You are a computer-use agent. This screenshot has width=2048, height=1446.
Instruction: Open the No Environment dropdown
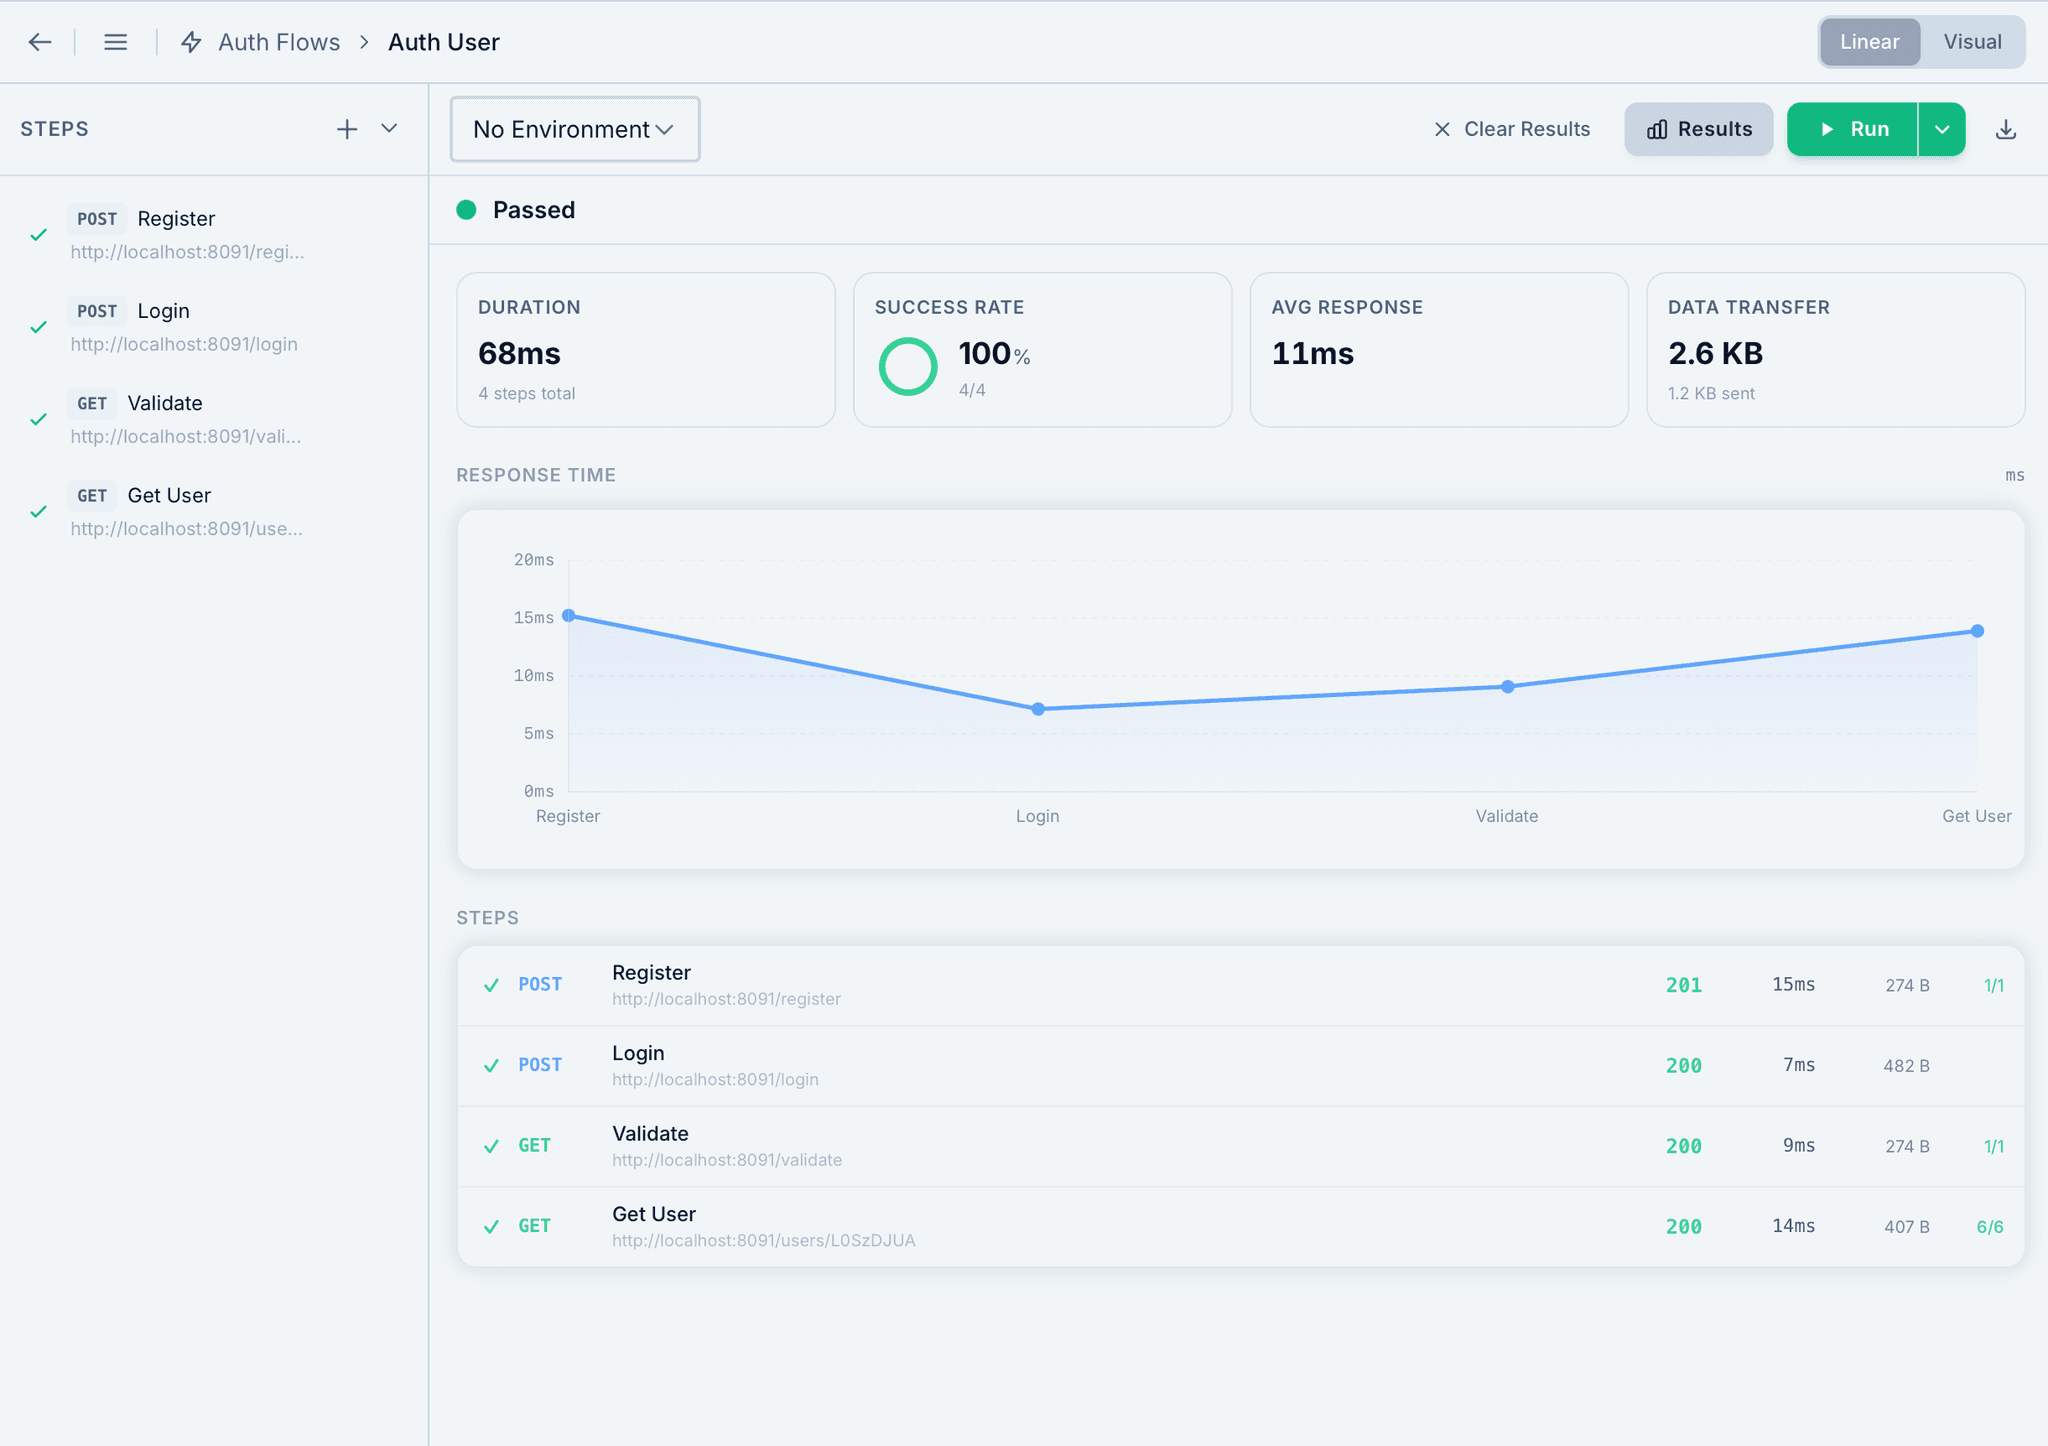(574, 129)
